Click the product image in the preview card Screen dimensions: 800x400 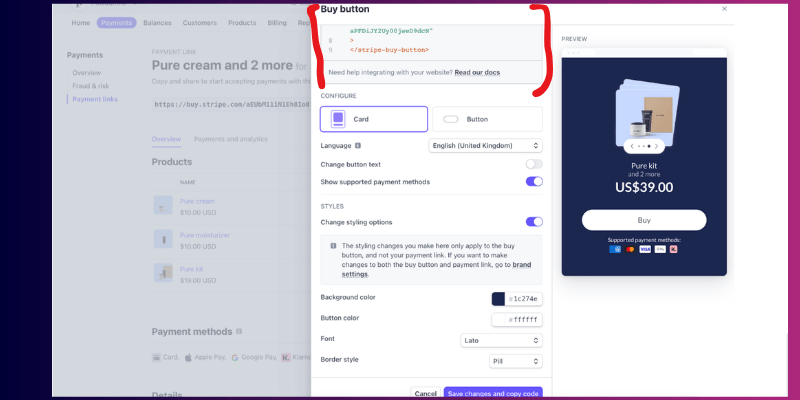pyautogui.click(x=647, y=113)
